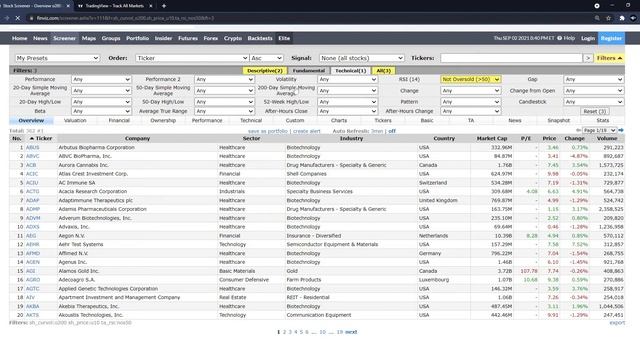Switch to the Financial view tab
This screenshot has width=640, height=360.
[119, 120]
